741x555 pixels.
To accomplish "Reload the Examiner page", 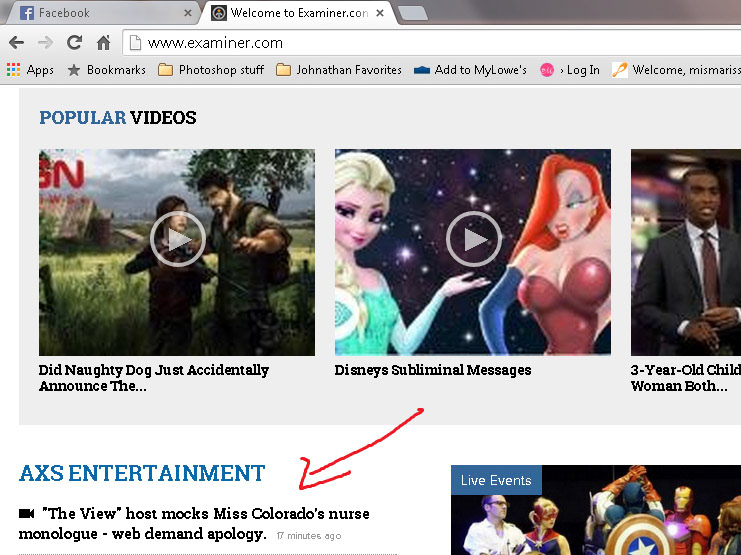I will pyautogui.click(x=74, y=43).
